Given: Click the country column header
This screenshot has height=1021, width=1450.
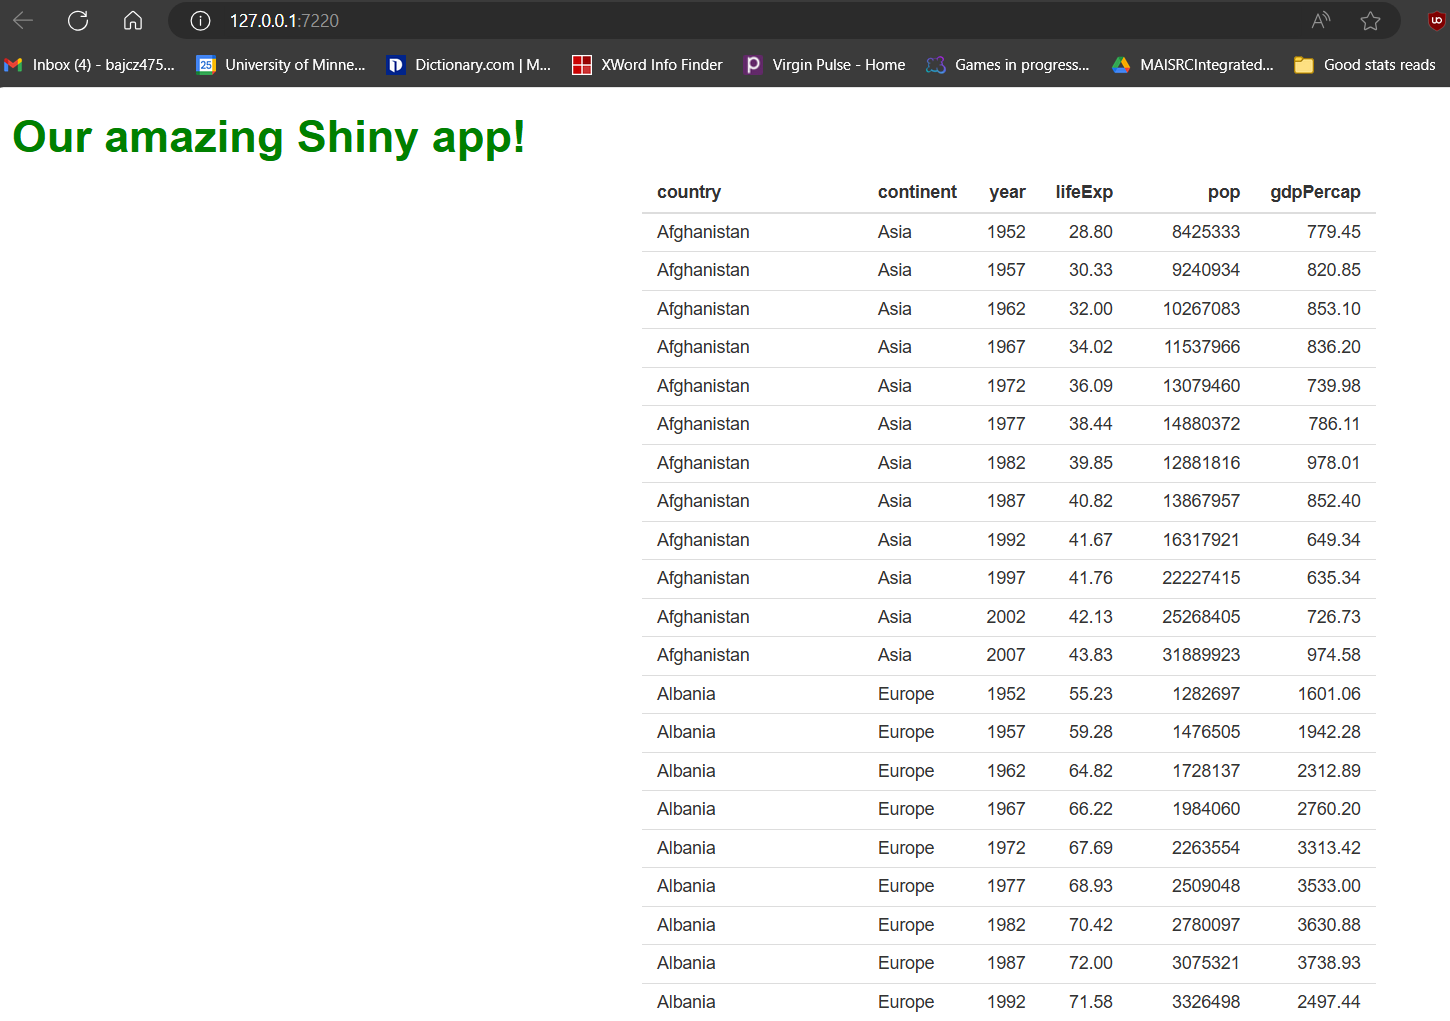Looking at the screenshot, I should [689, 192].
